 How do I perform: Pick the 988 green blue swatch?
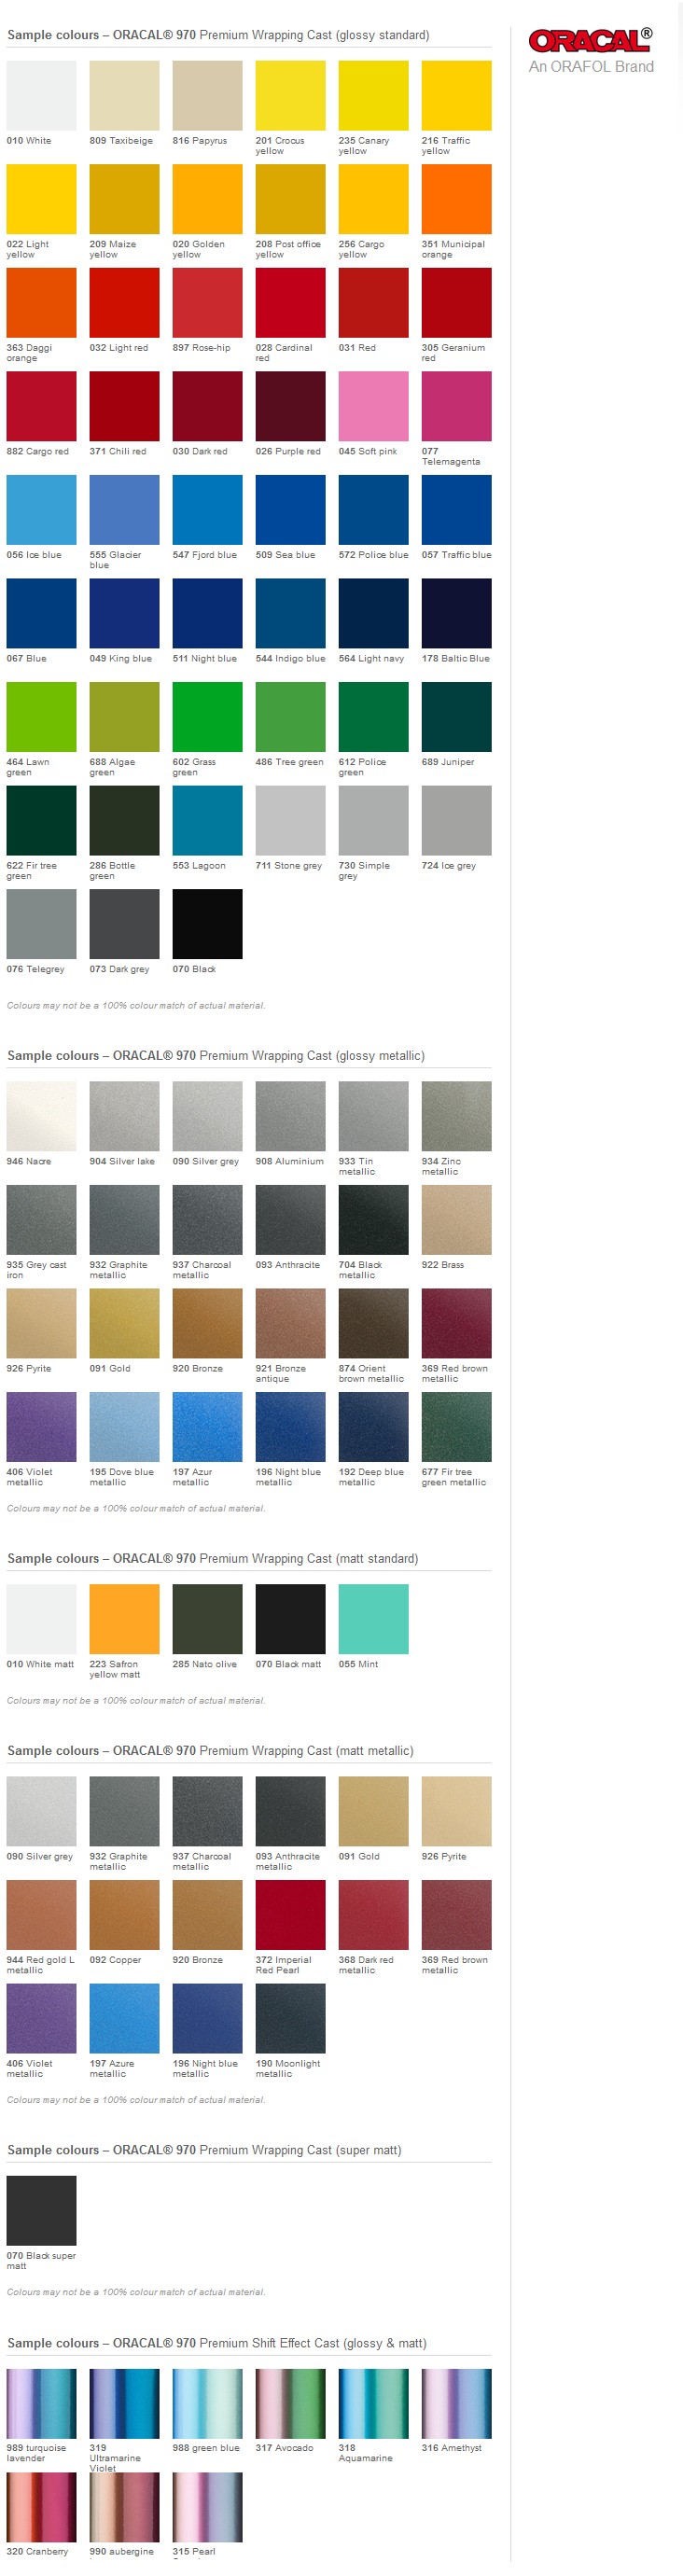click(207, 2404)
